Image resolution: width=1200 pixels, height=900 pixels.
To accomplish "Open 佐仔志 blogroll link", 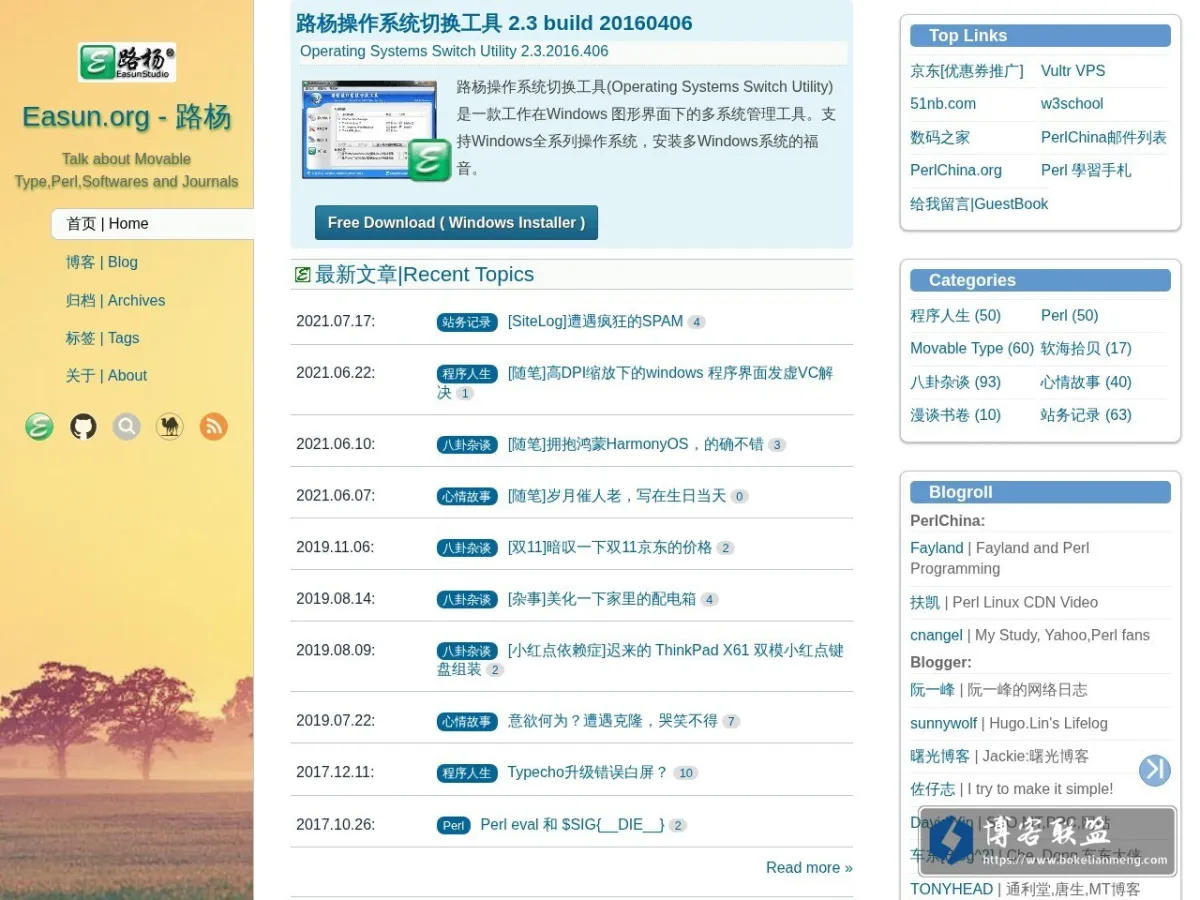I will point(932,789).
